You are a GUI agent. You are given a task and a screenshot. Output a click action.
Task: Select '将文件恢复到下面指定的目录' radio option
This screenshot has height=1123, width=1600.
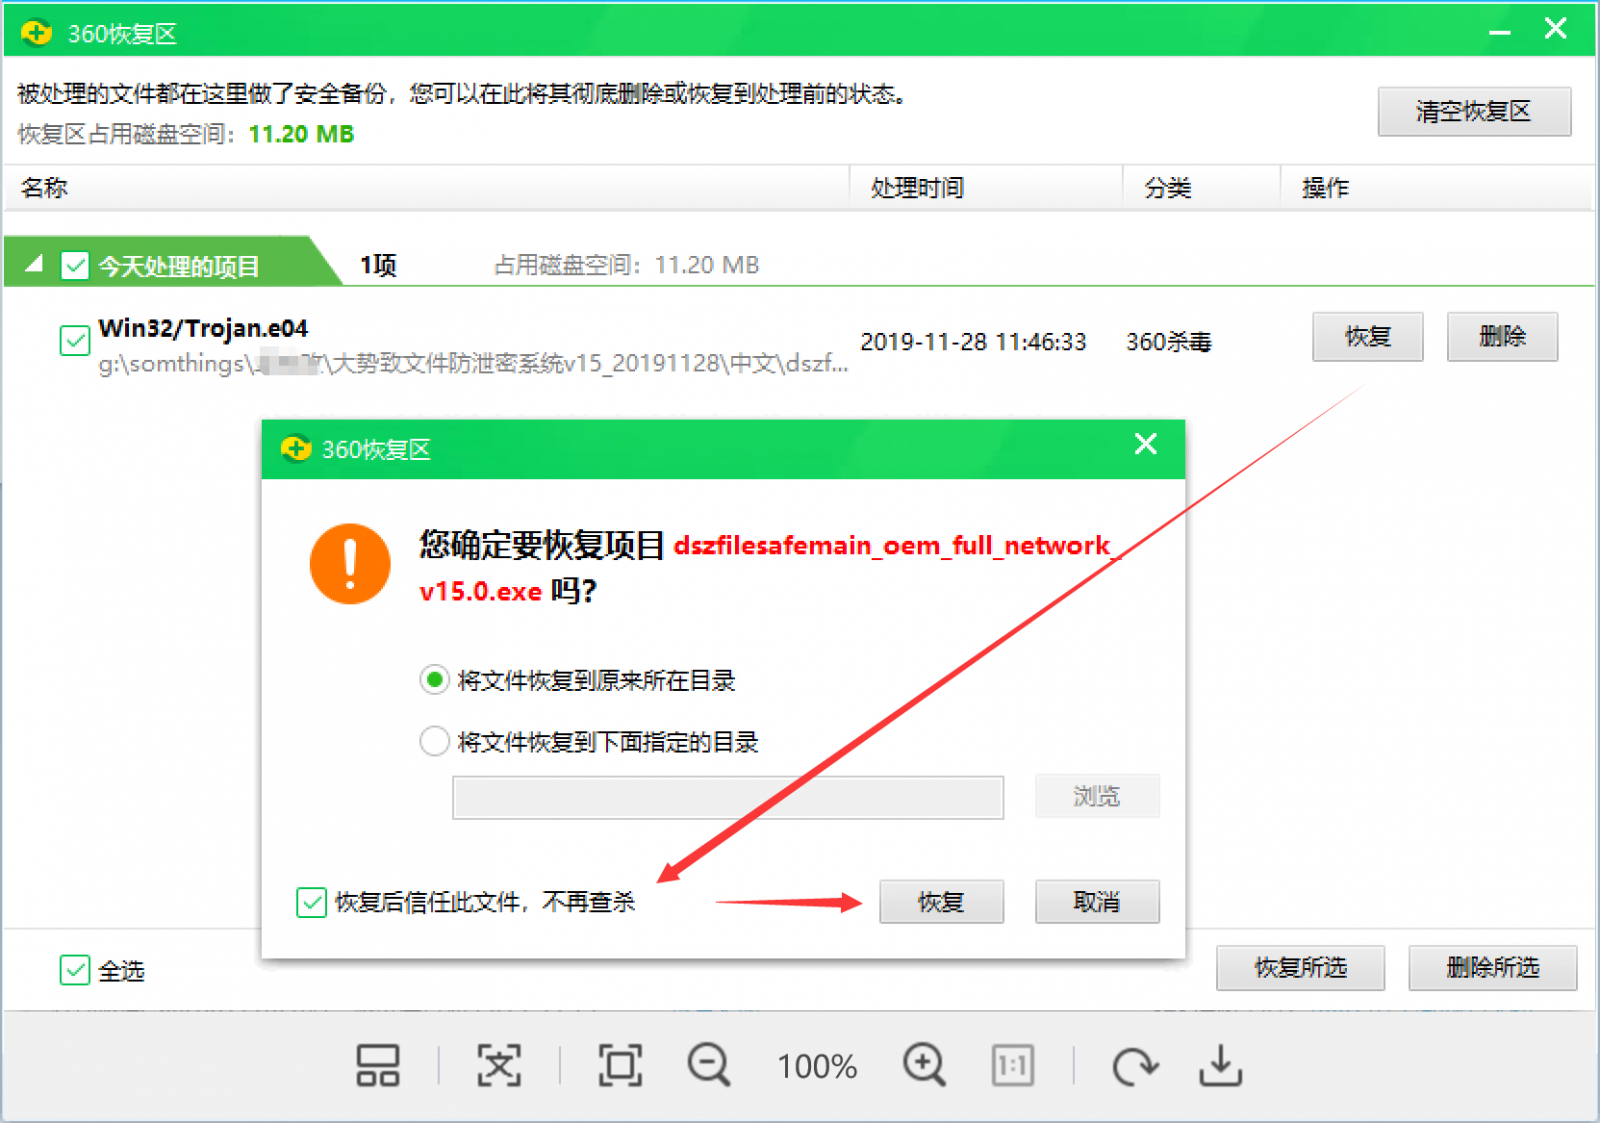[x=434, y=742]
